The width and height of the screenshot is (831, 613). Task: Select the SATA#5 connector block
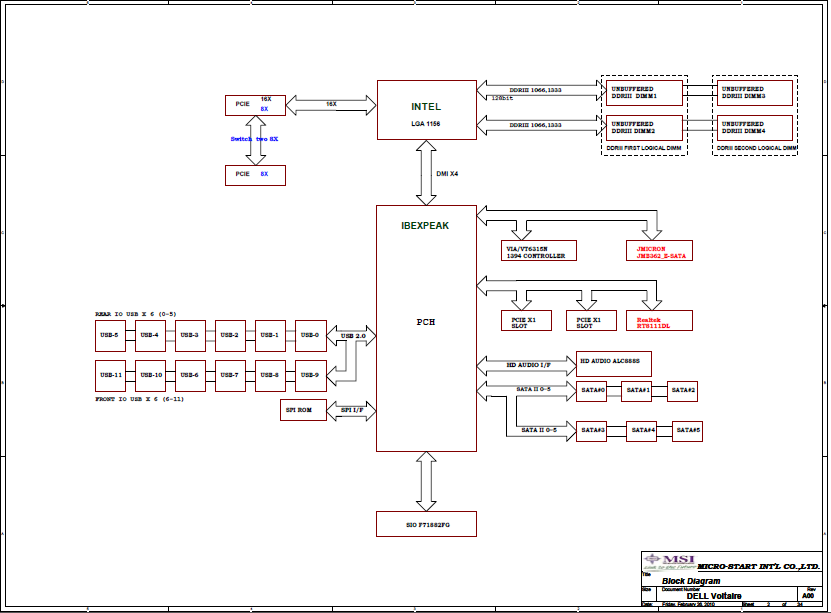(x=687, y=430)
